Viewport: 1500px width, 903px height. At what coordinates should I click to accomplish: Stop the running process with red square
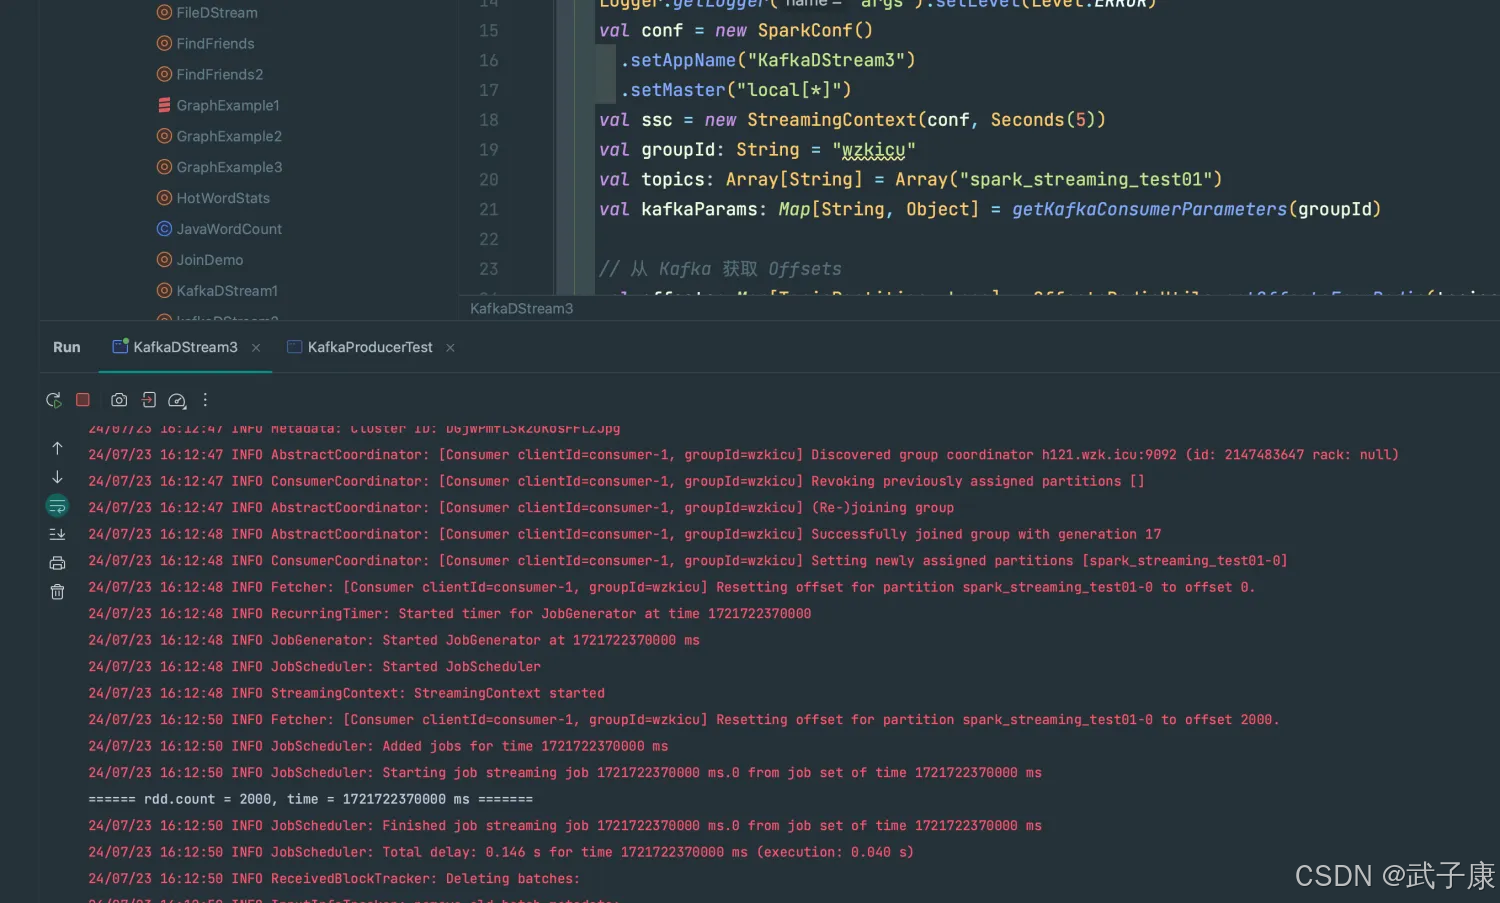[83, 400]
